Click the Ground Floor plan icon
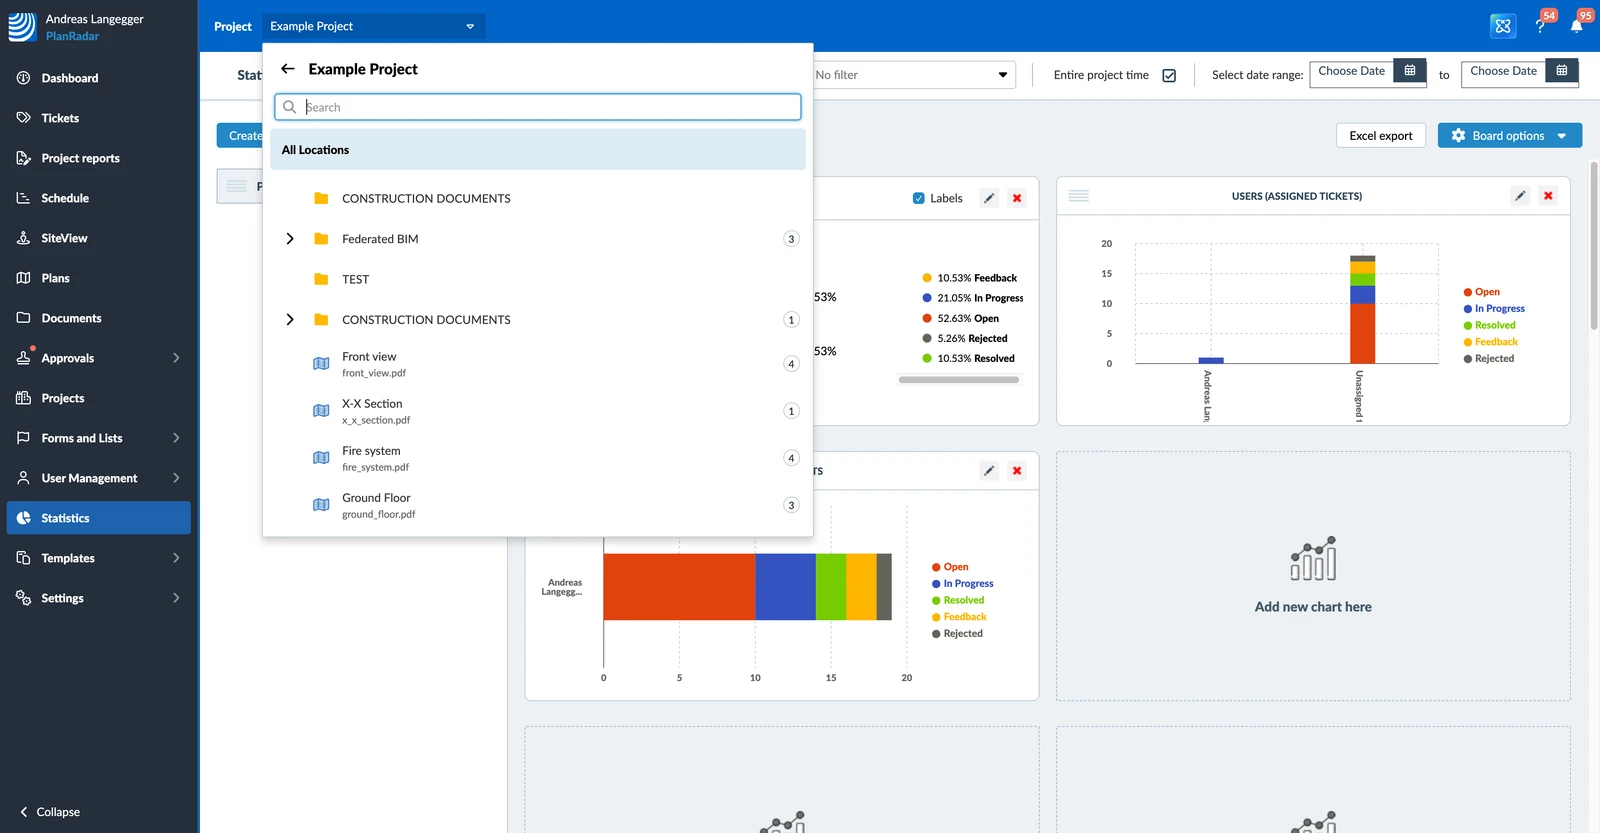 coord(321,505)
